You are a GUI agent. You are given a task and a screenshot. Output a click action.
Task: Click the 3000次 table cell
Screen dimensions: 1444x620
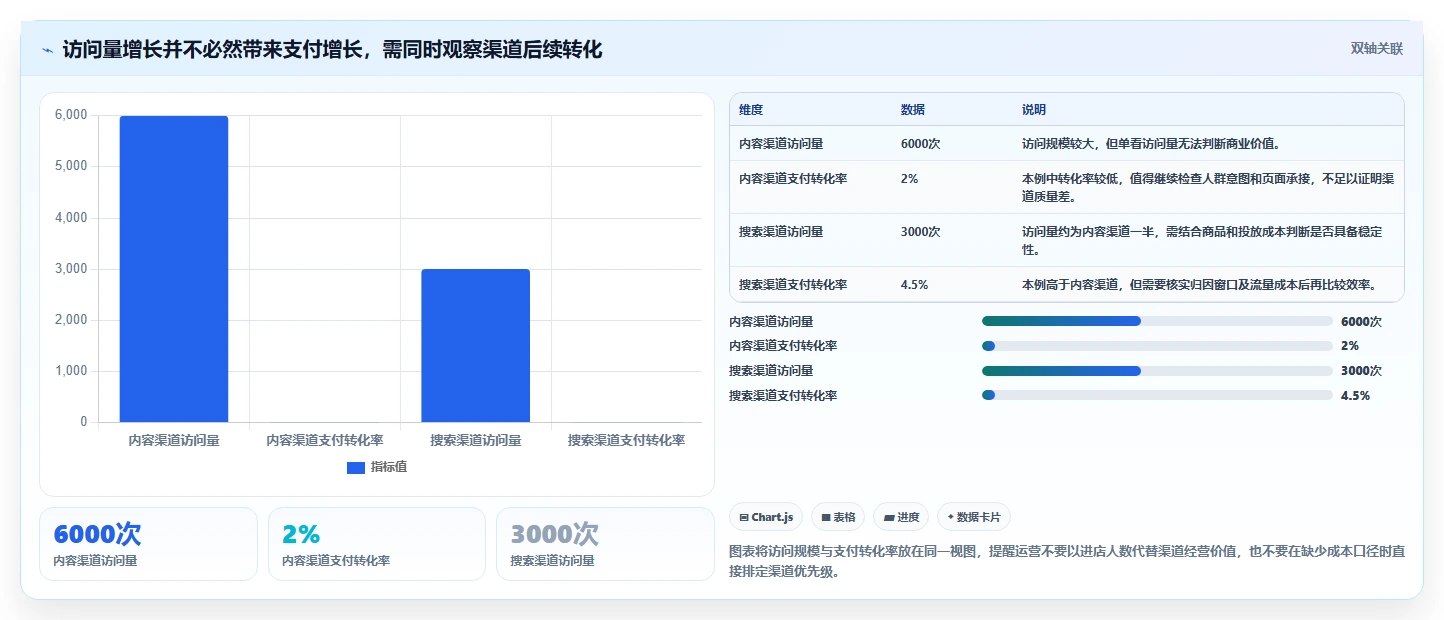click(920, 232)
